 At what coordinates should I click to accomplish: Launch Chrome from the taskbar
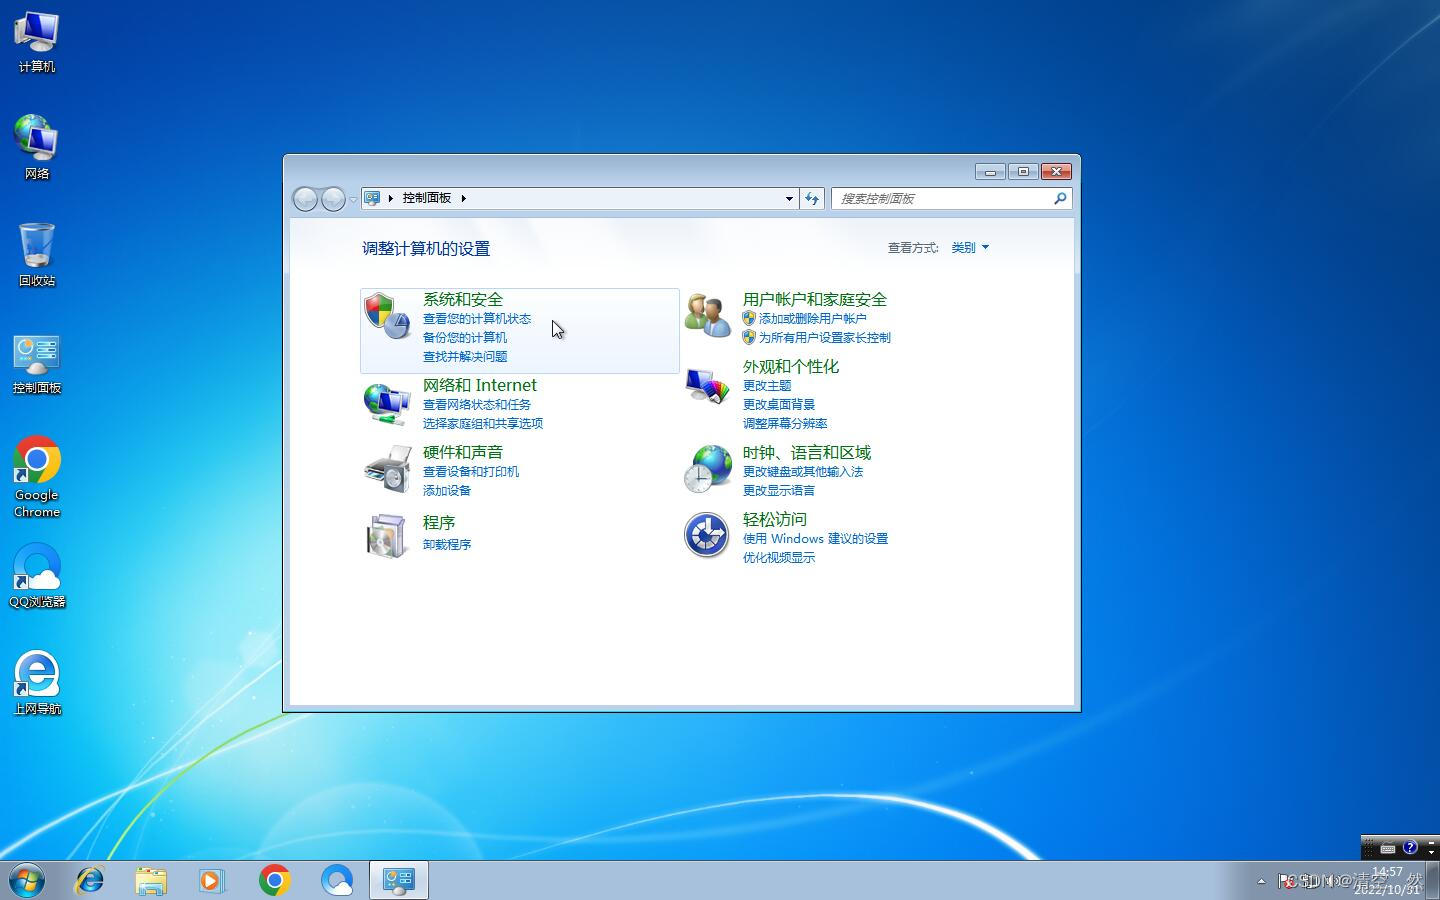point(274,880)
